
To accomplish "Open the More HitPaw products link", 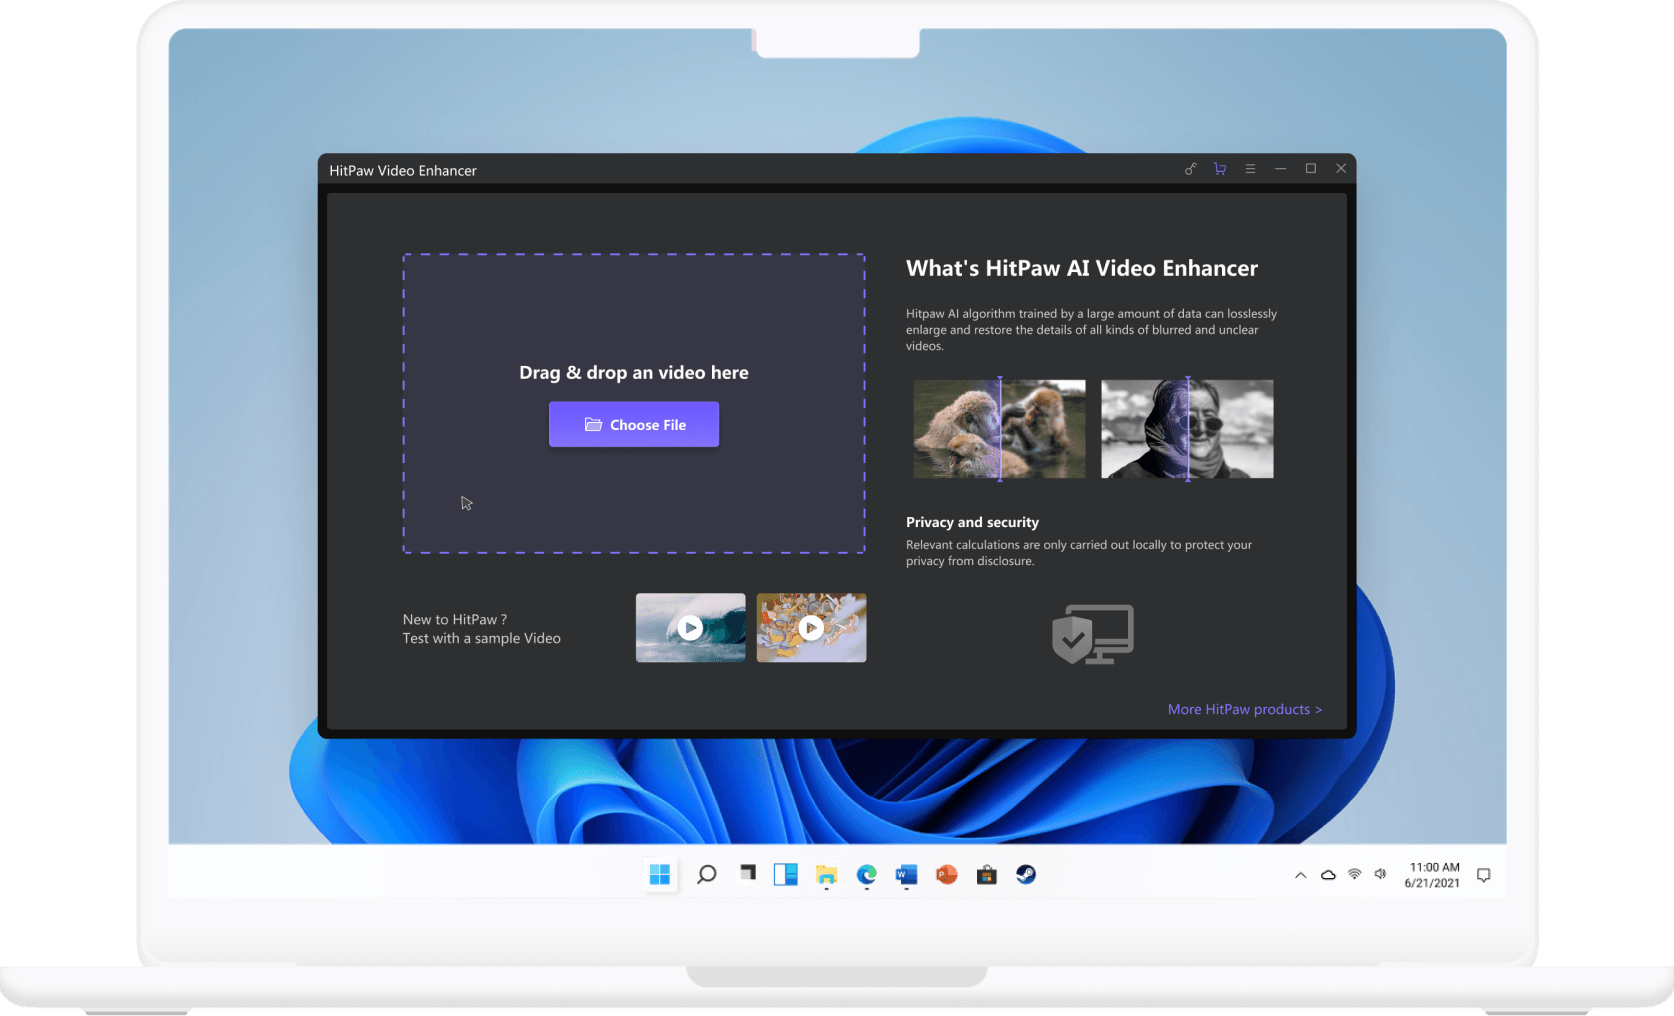I will [1244, 709].
